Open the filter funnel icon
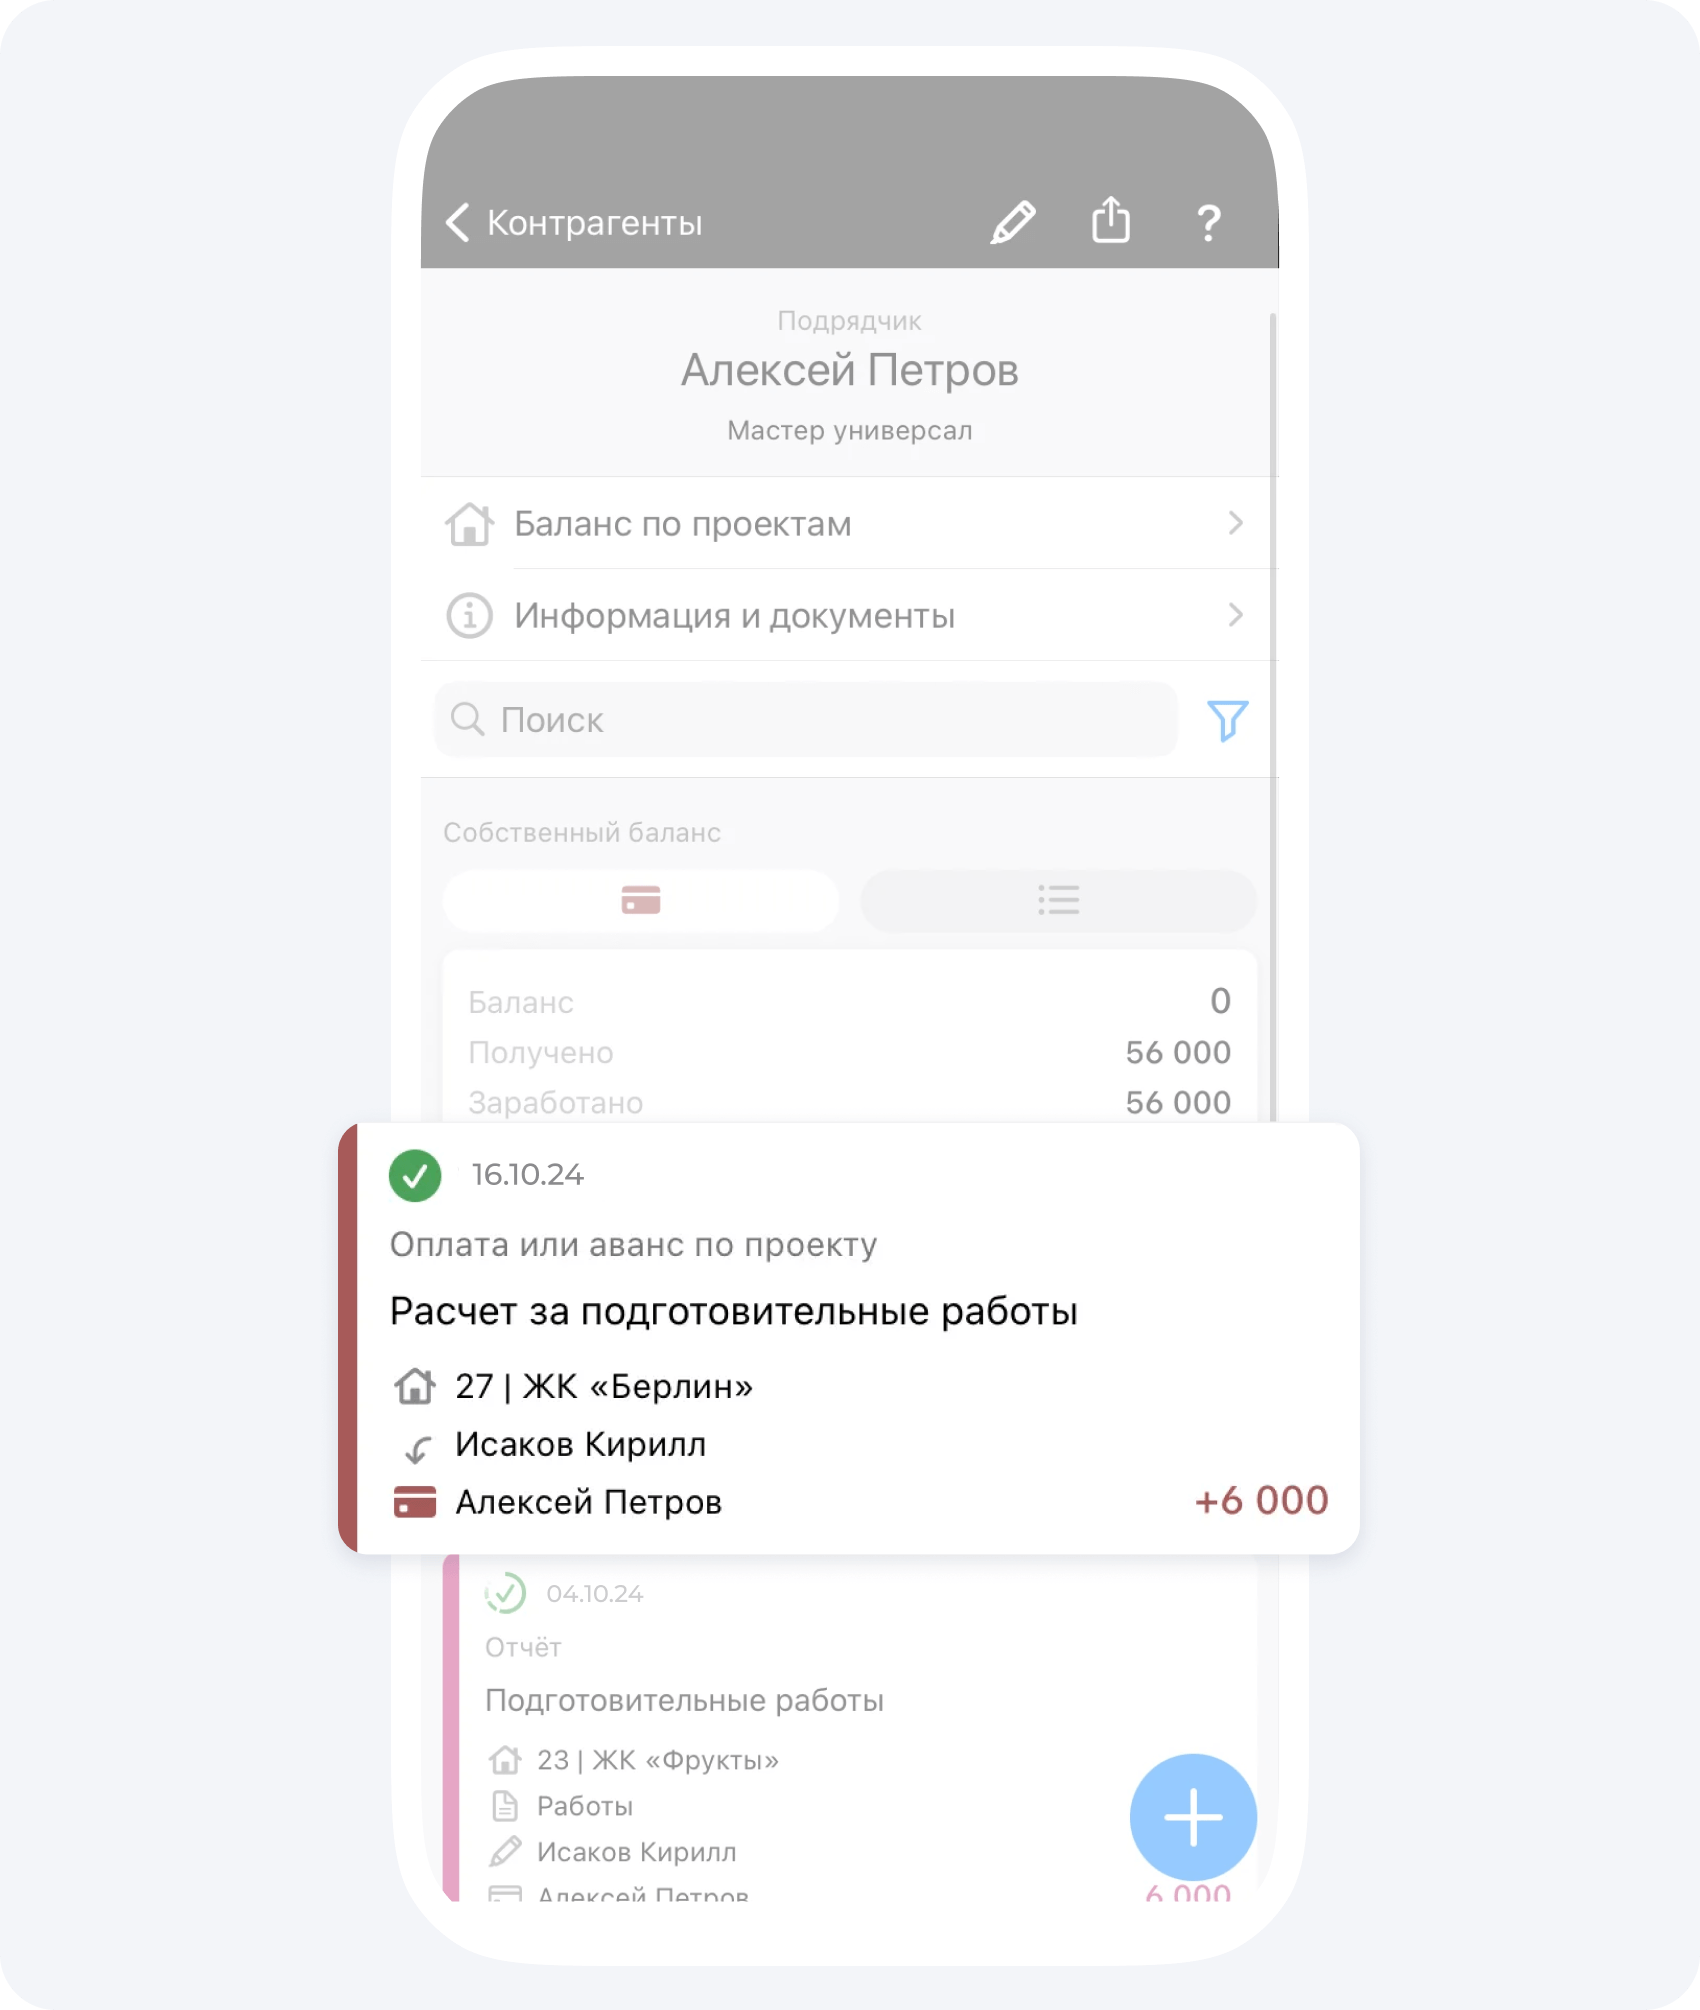 click(1227, 720)
